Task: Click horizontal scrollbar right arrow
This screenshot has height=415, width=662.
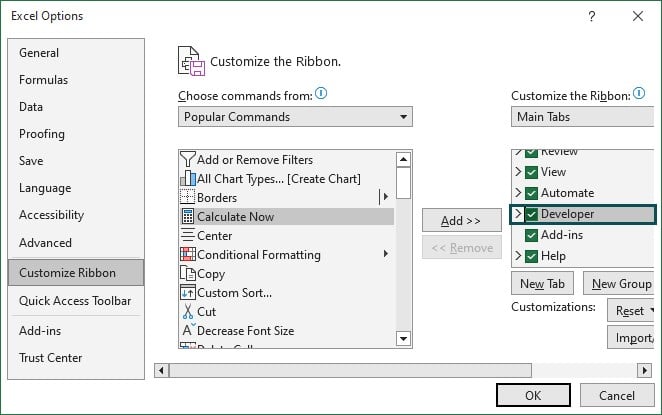Action: point(644,370)
